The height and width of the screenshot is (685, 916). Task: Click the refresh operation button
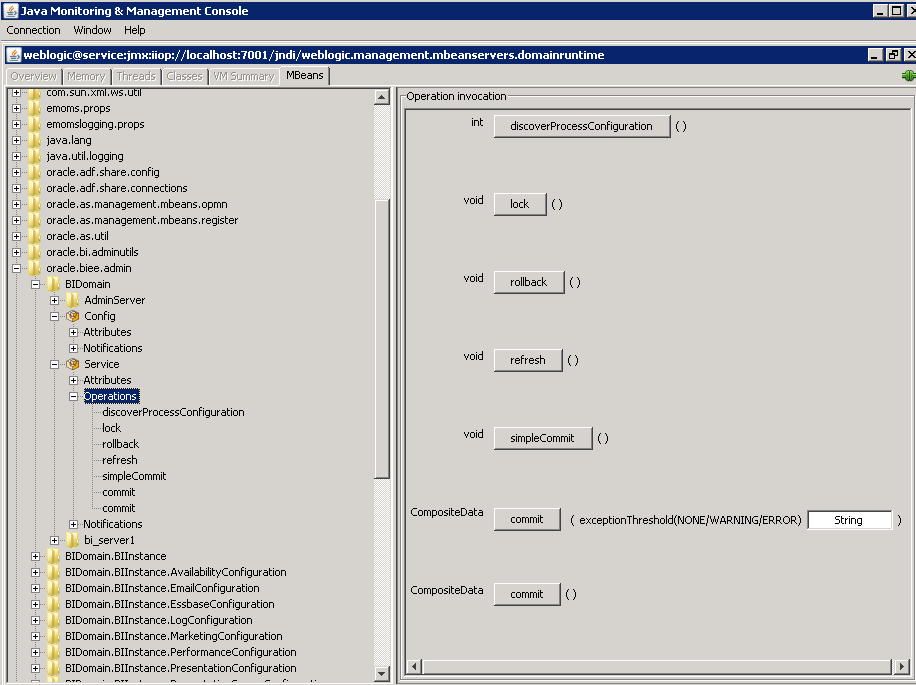(x=528, y=360)
